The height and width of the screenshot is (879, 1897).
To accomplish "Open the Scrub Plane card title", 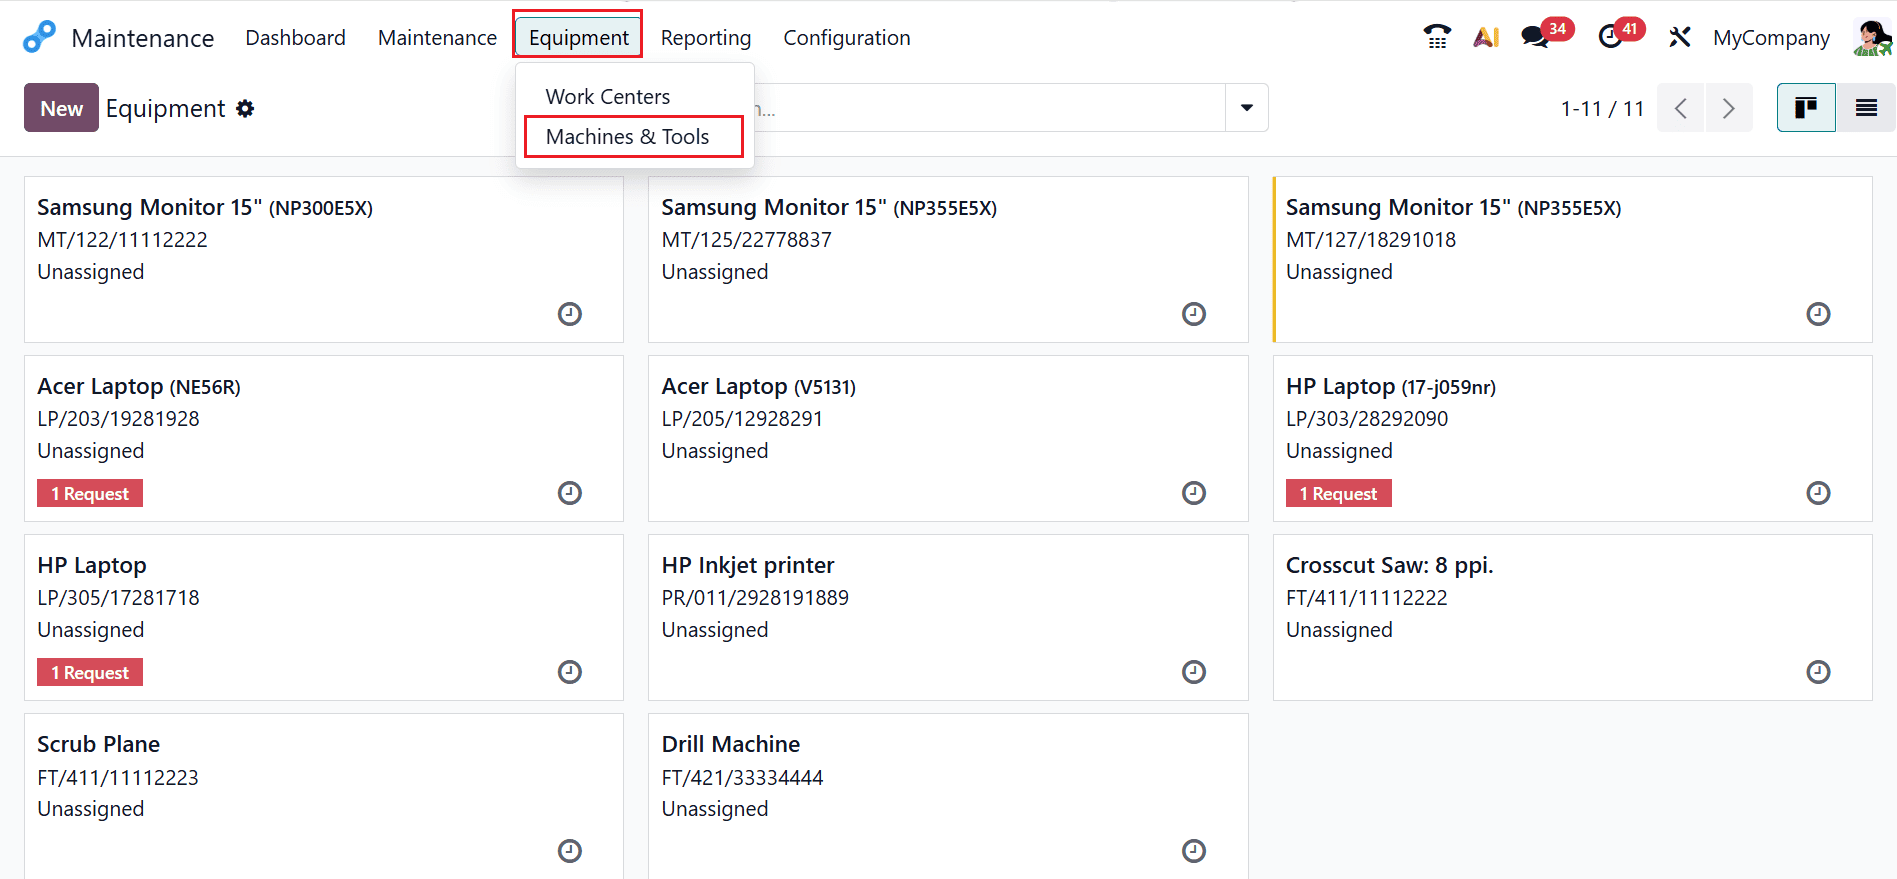I will point(98,744).
